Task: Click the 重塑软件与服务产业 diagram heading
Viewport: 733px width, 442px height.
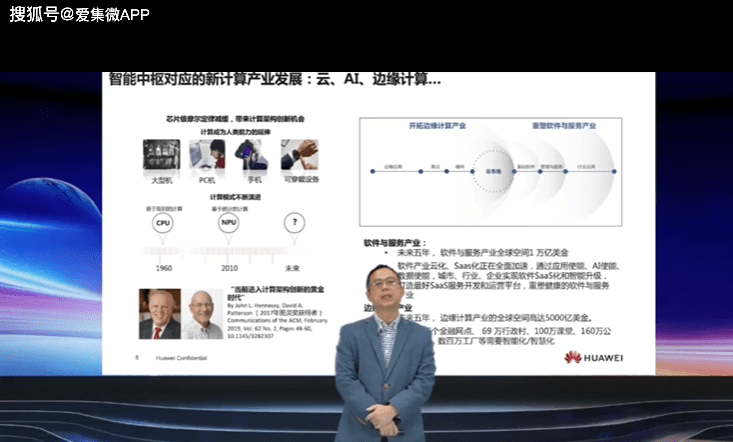Action: pos(564,126)
